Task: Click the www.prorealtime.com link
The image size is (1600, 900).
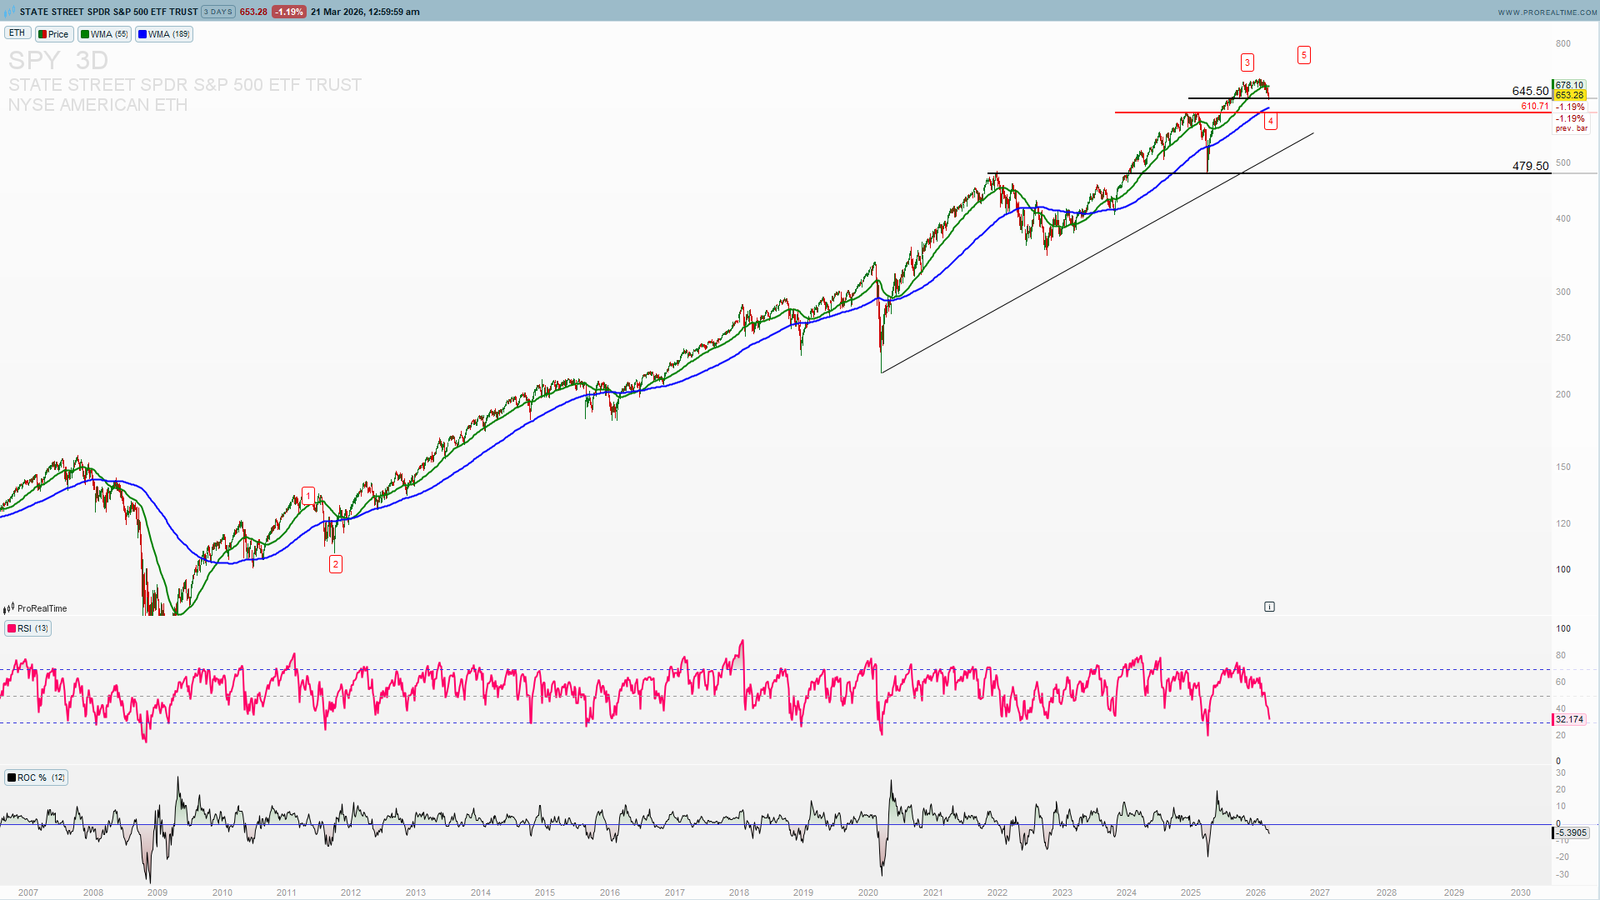Action: (x=1547, y=12)
